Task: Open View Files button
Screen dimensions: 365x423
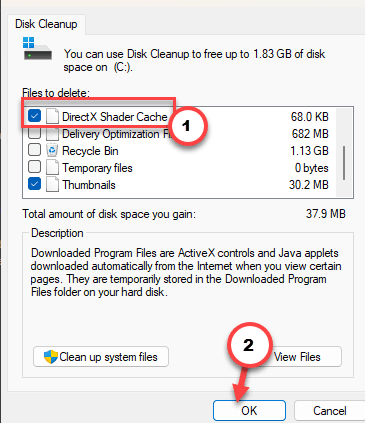Action: click(x=297, y=357)
